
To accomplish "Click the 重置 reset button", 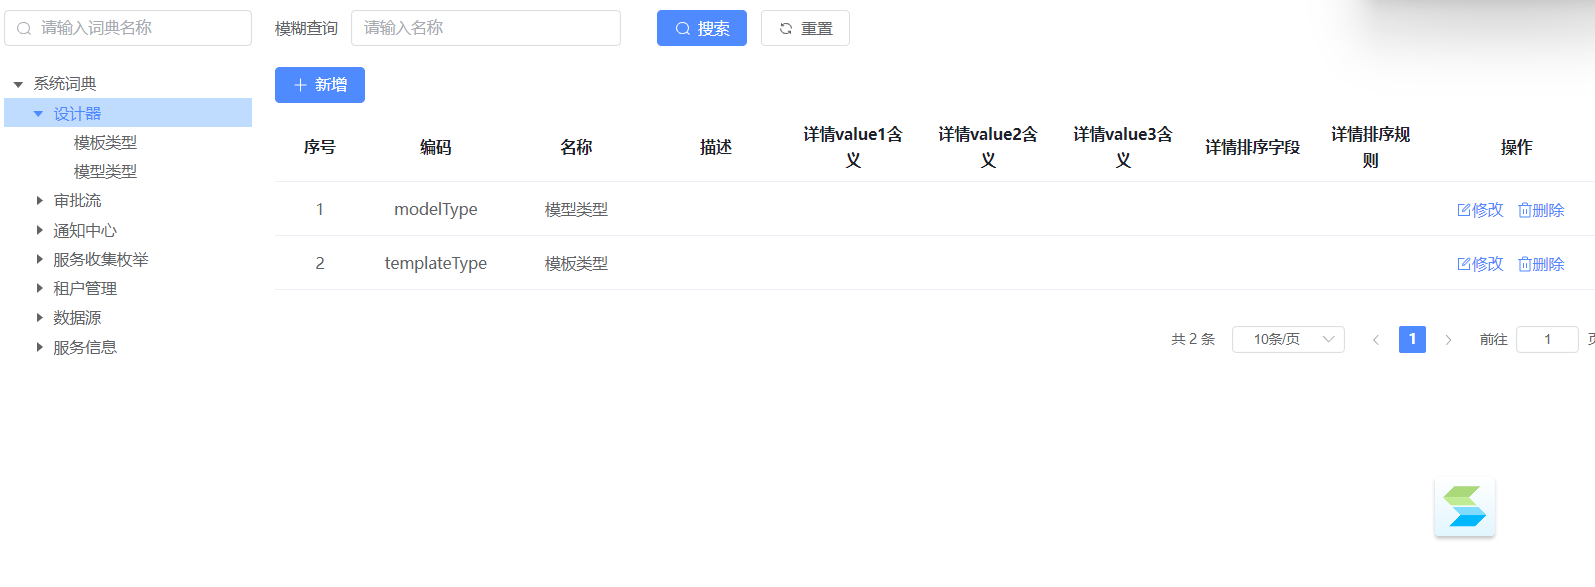I will [805, 28].
